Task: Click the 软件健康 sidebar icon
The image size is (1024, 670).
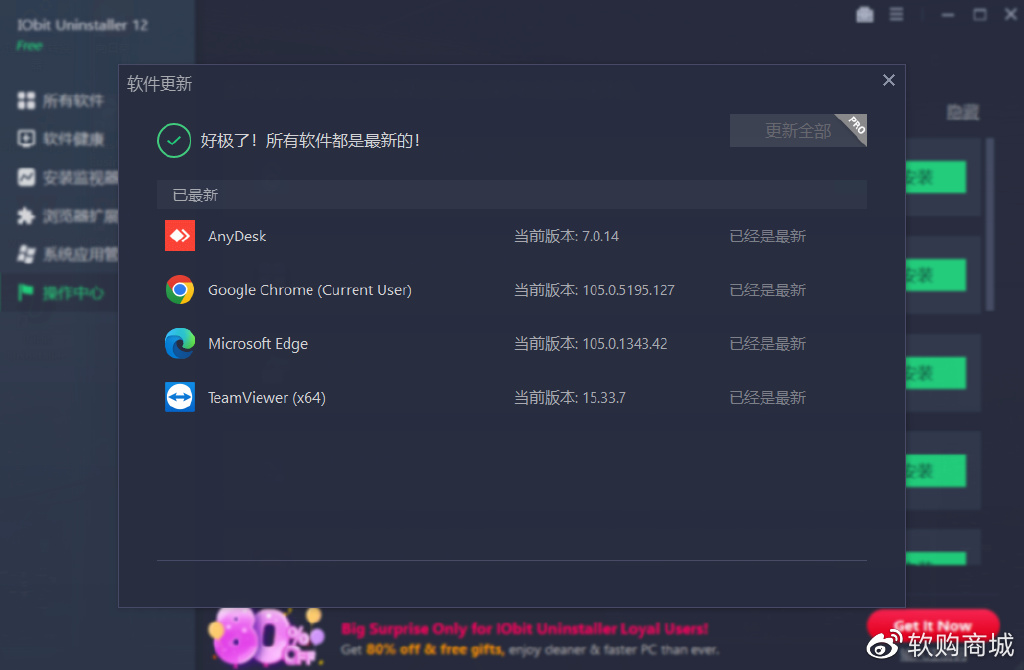Action: [x=26, y=138]
